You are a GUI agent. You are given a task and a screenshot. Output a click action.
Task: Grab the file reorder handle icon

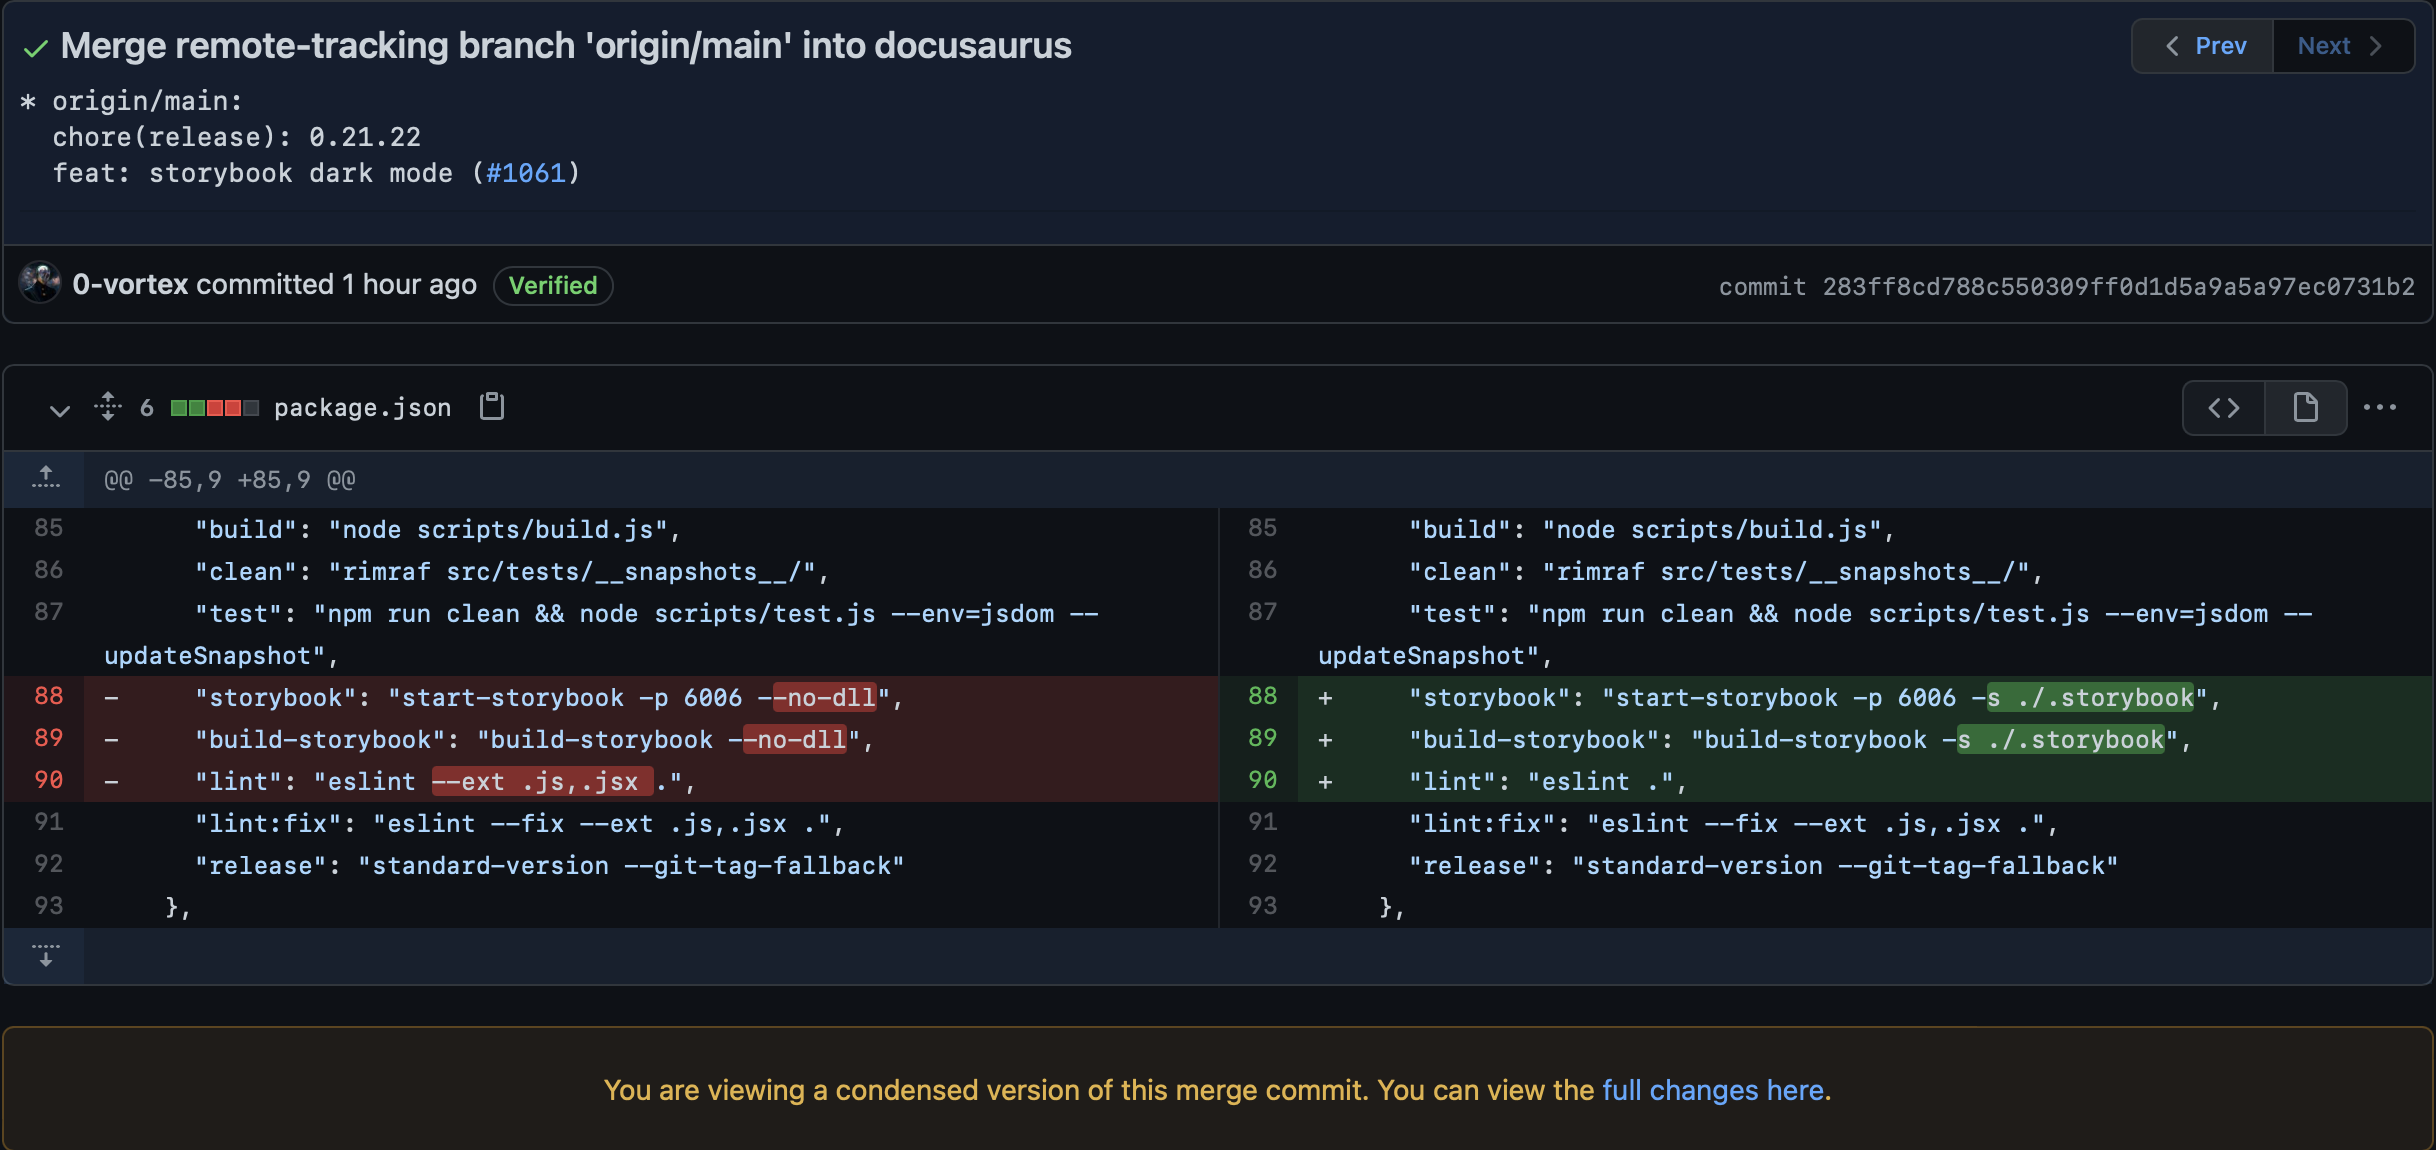click(106, 407)
